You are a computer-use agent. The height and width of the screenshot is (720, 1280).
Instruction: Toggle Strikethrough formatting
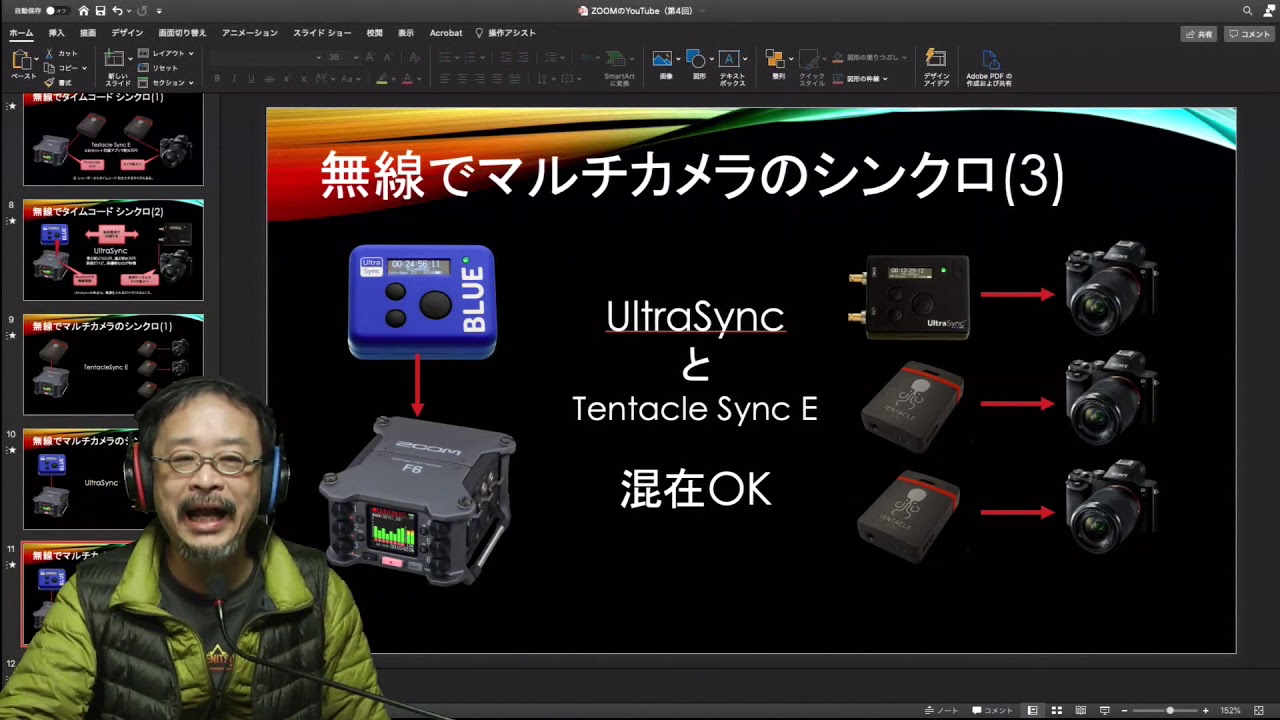tap(270, 78)
